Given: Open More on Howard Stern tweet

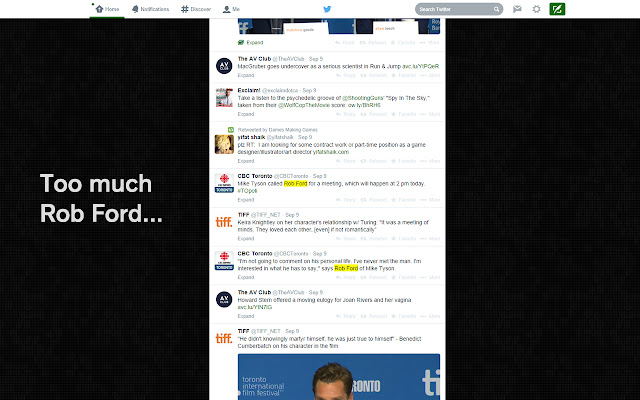Looking at the screenshot, I should [430, 316].
